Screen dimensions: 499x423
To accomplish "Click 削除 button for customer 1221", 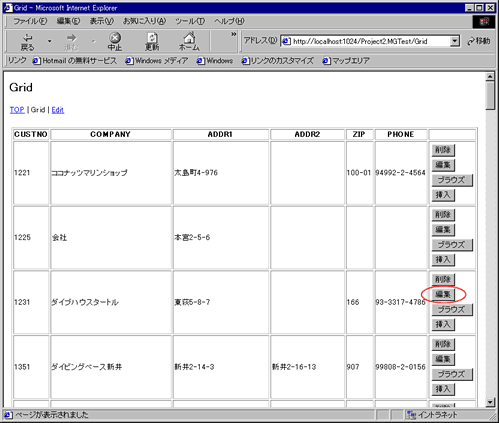I will (443, 150).
